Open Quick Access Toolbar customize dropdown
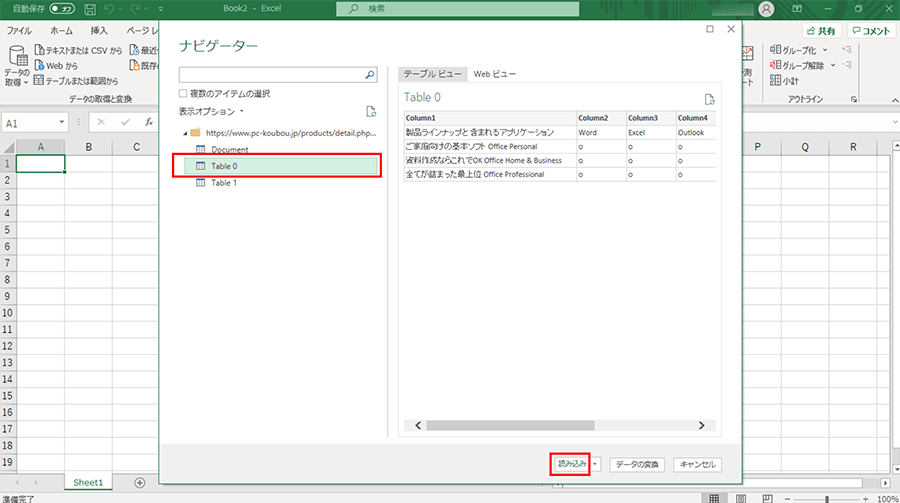 click(x=161, y=9)
